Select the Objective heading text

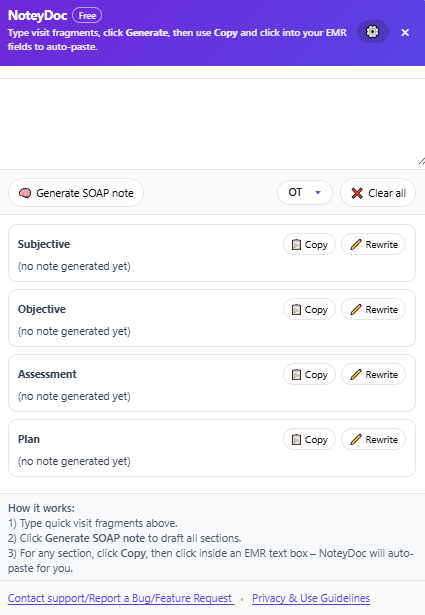[42, 309]
